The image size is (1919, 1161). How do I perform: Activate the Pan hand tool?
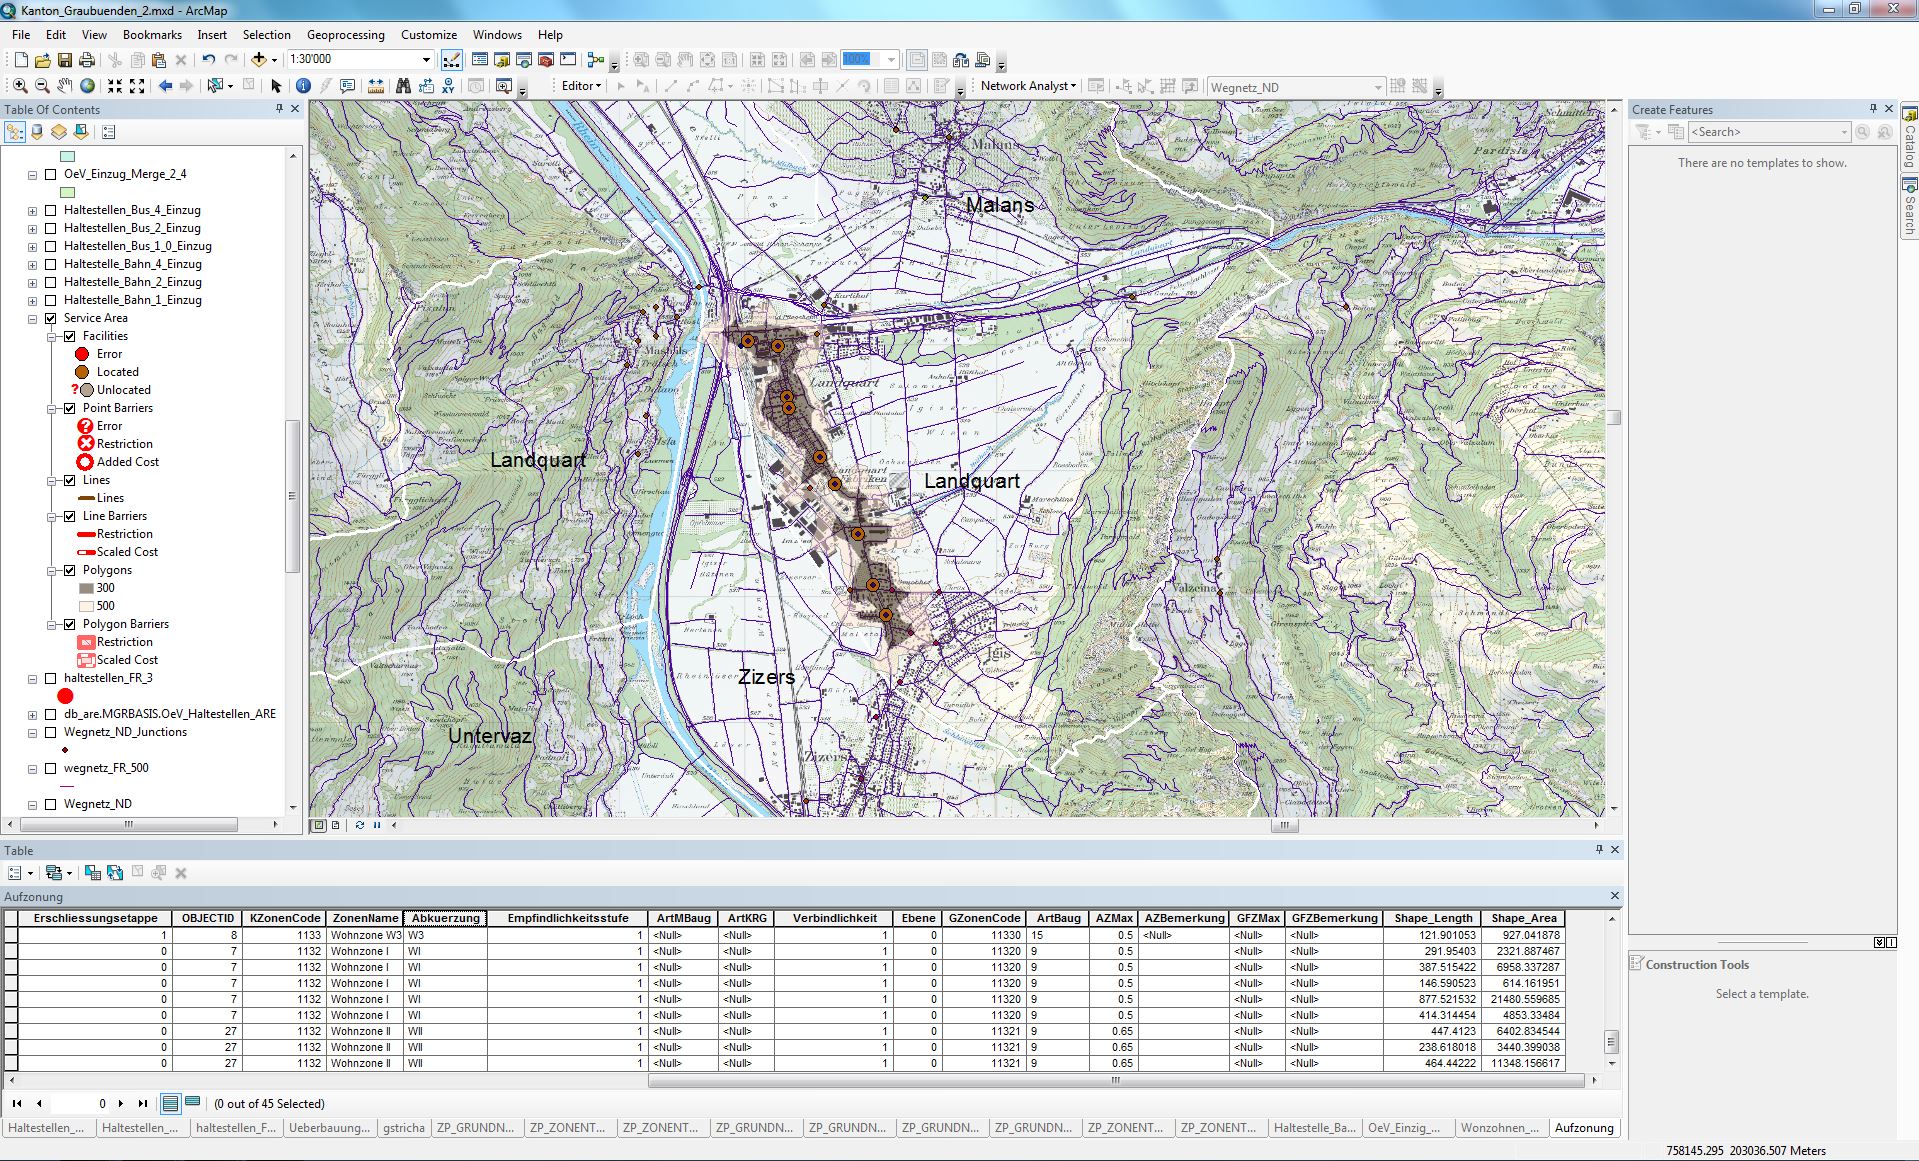click(65, 86)
